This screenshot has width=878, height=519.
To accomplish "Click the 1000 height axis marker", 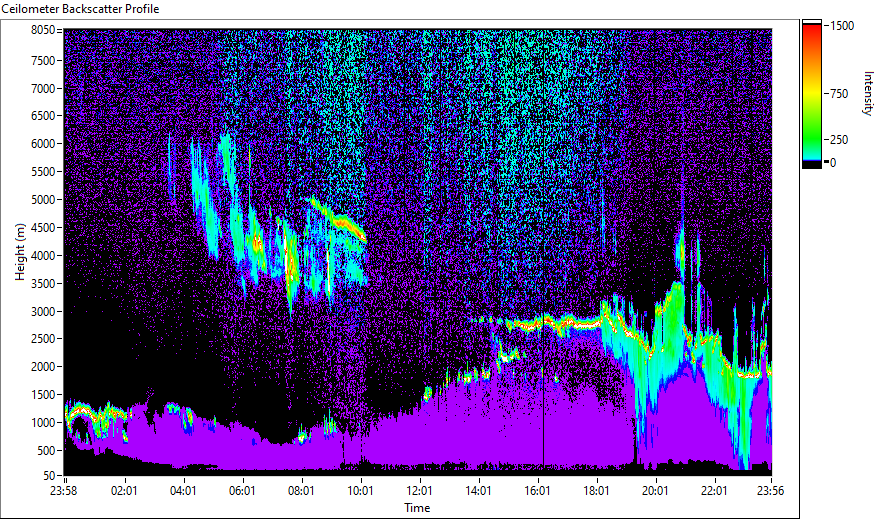I will tap(43, 423).
